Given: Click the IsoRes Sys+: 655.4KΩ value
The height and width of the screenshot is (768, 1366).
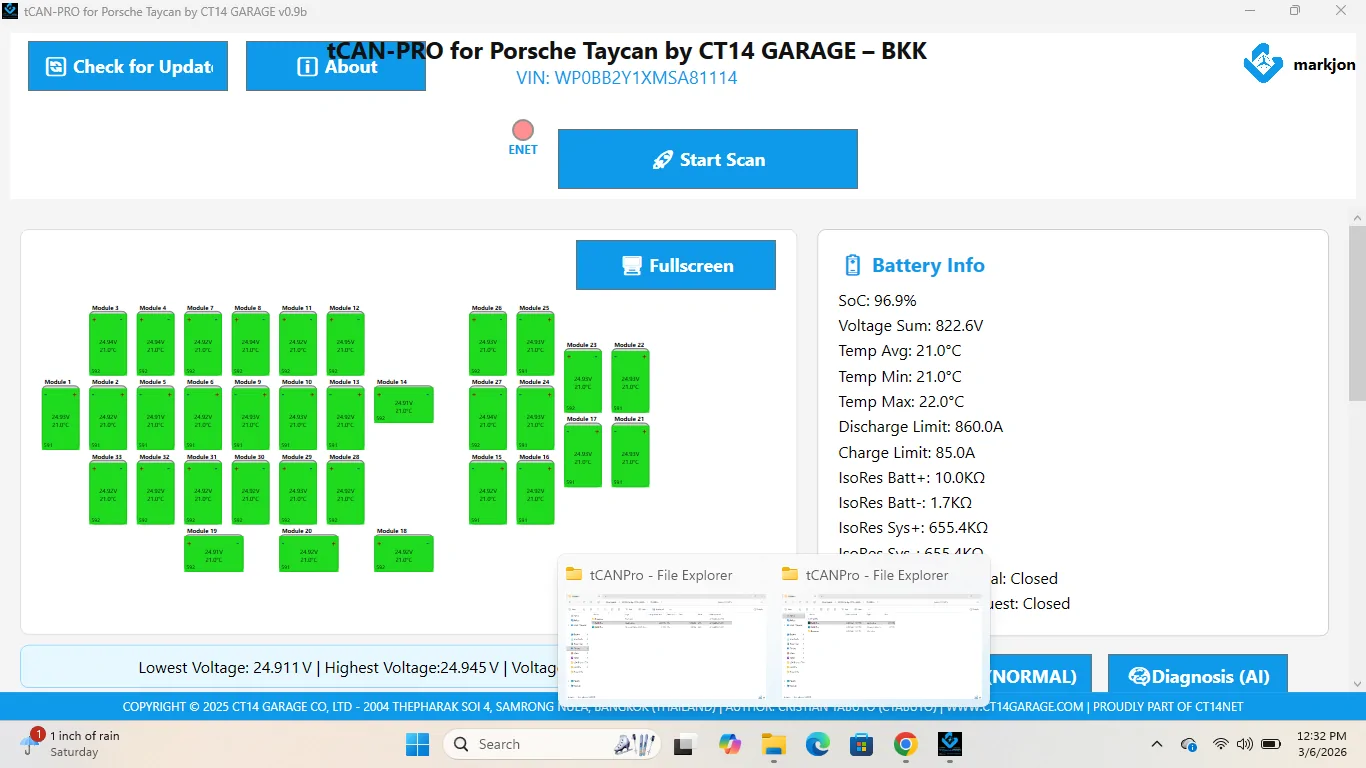Looking at the screenshot, I should 914,528.
